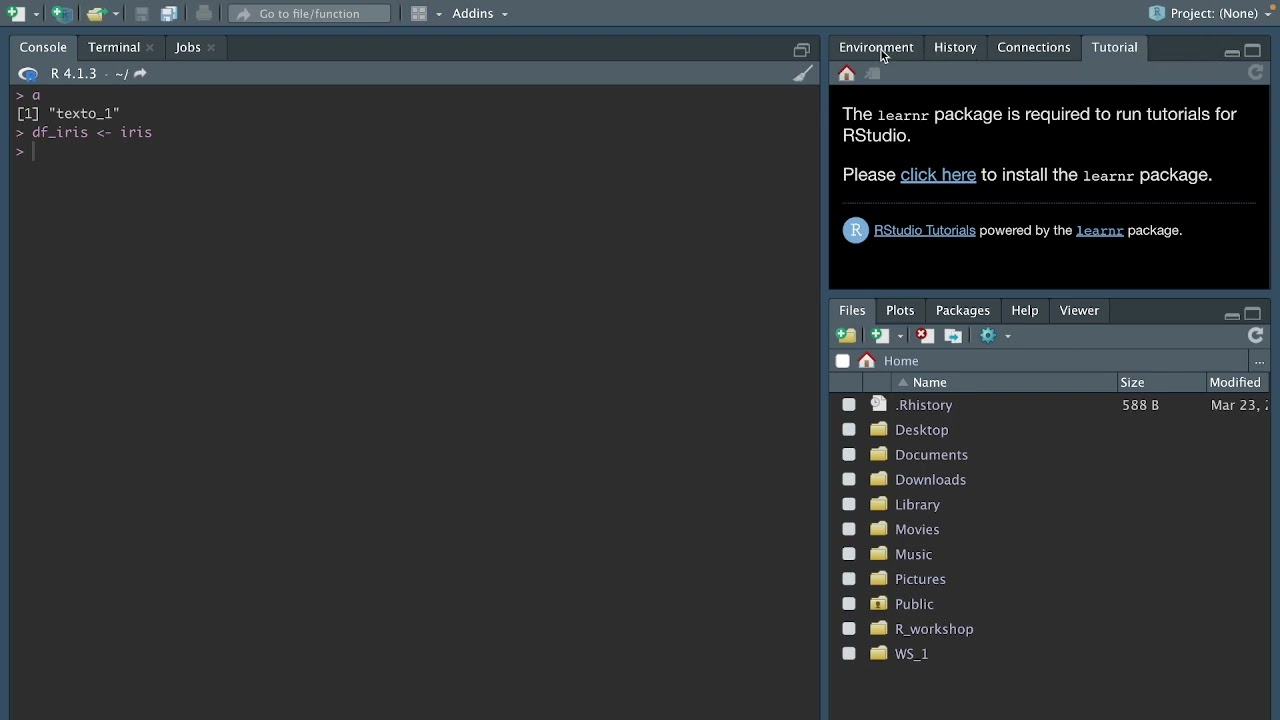Click the Create a Project icon
Screen dimensions: 1280x720
(x=62, y=14)
